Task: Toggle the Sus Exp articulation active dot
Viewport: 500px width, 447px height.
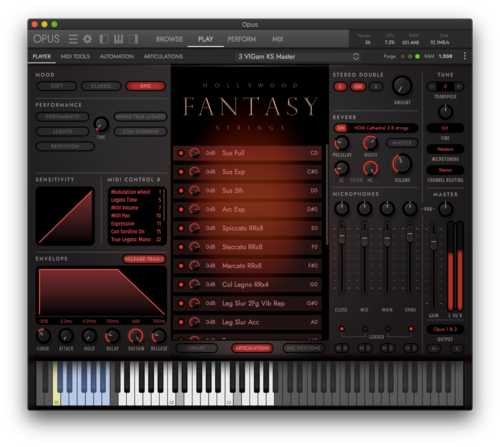Action: pyautogui.click(x=181, y=172)
